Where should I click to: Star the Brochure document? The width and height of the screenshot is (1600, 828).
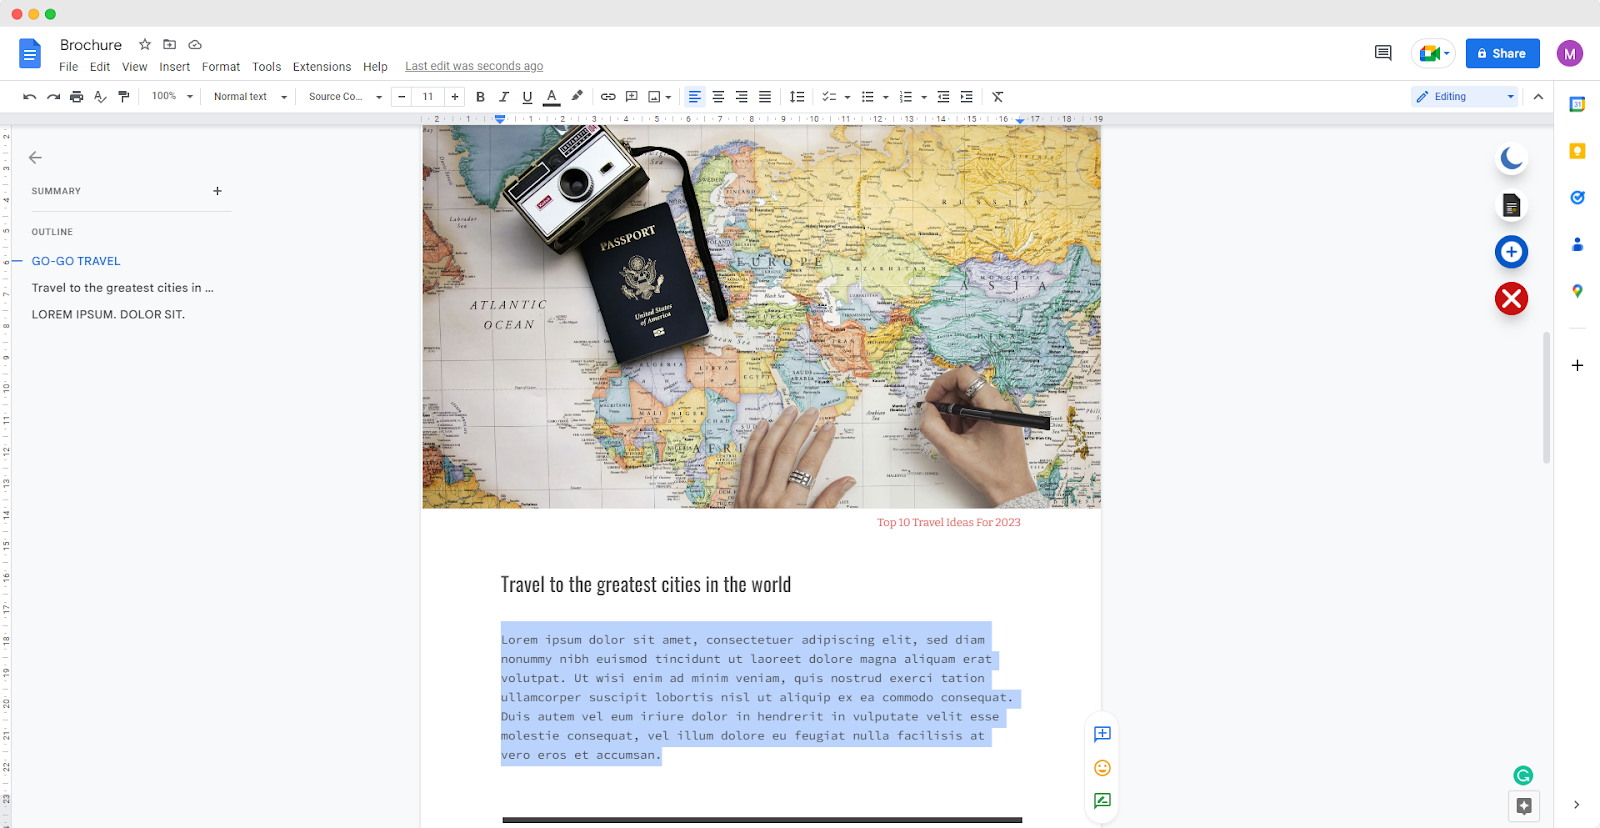click(145, 45)
